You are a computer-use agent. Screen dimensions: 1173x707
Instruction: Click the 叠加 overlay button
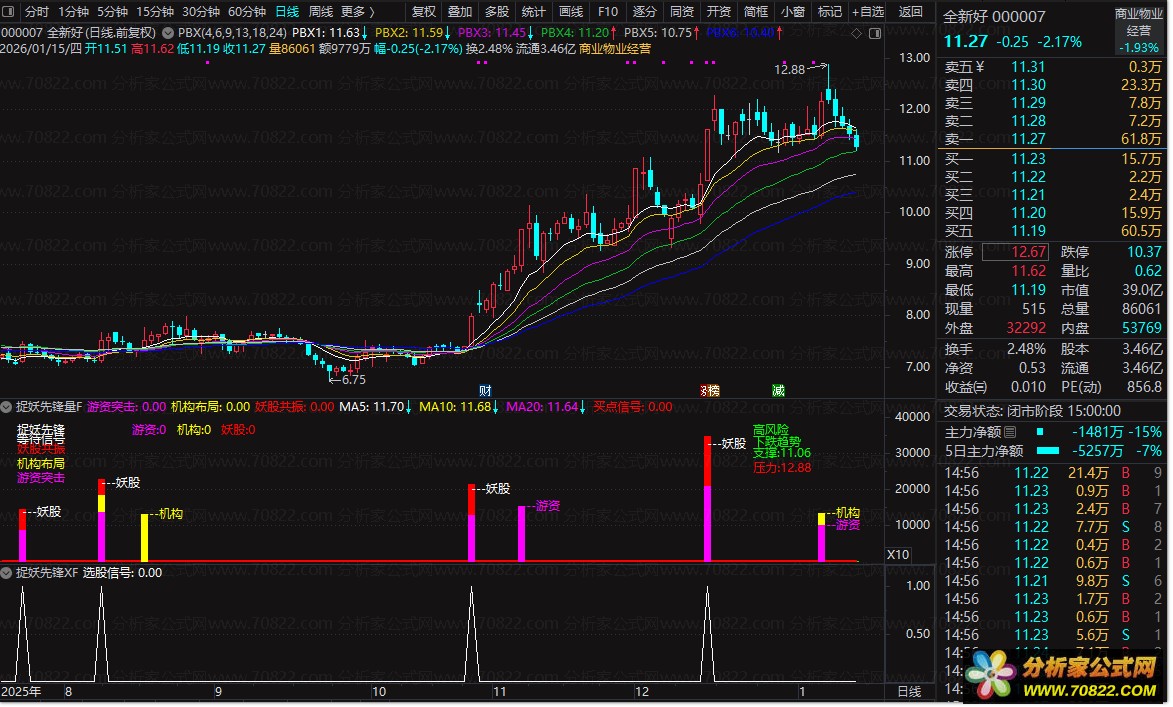[x=460, y=11]
